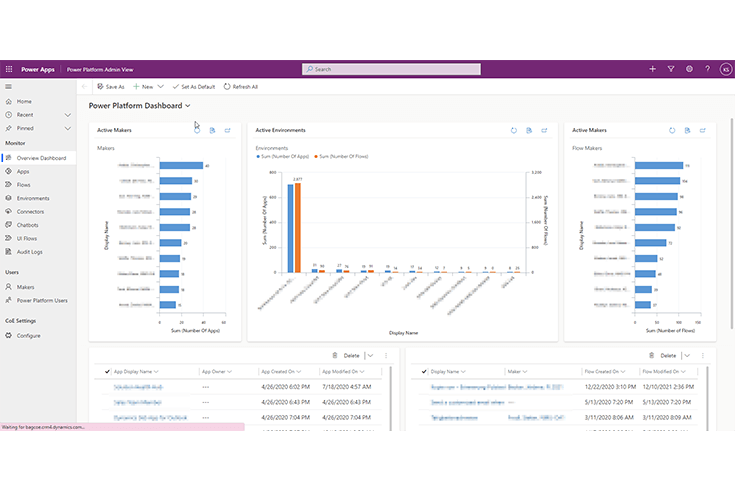Toggle select-all checkmark in apps grid
The image size is (735, 492).
pos(107,372)
